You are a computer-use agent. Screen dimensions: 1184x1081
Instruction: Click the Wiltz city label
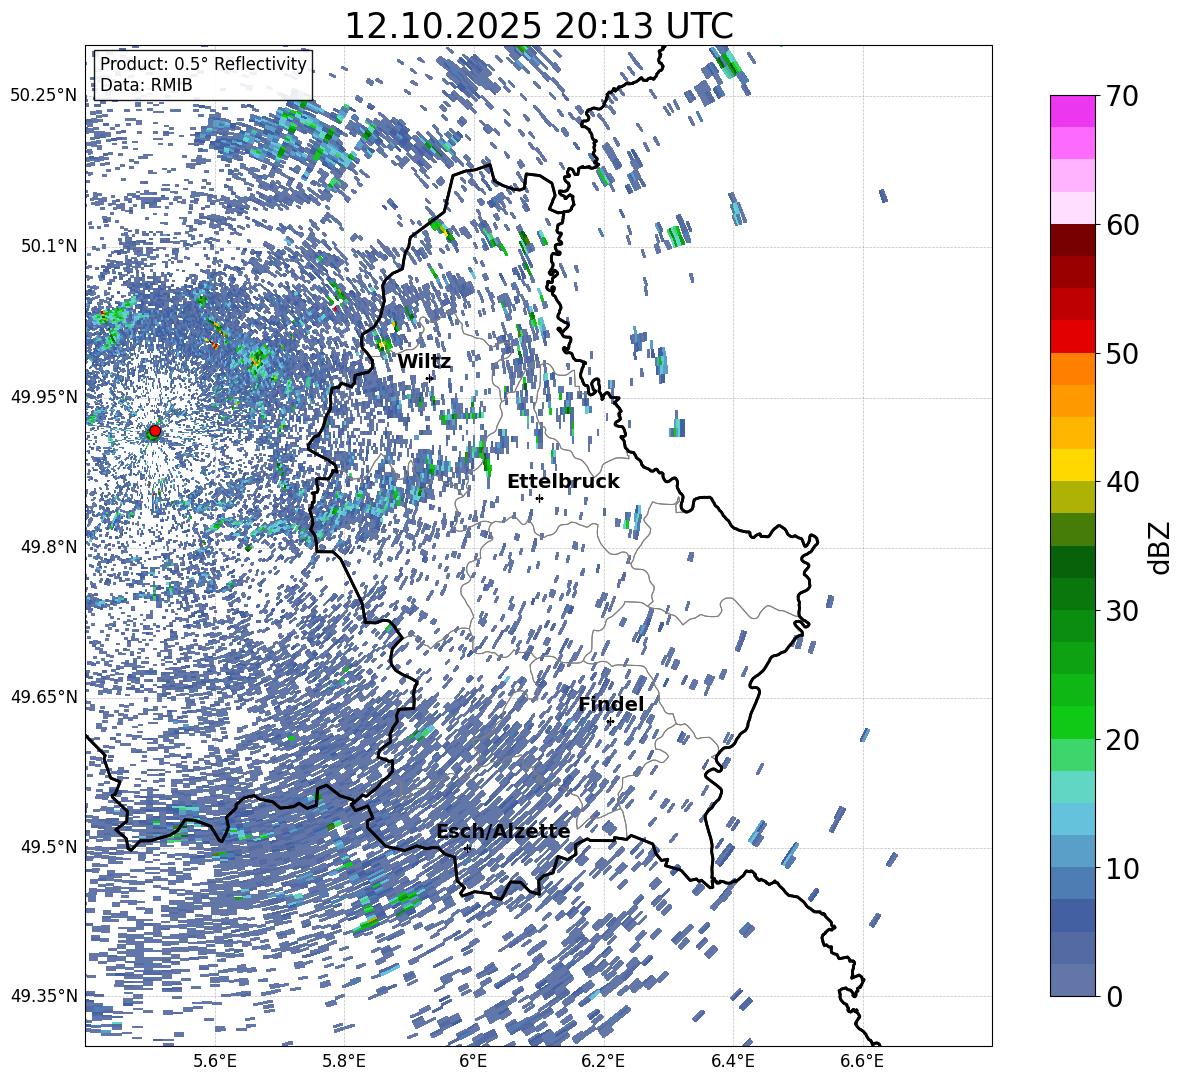coord(424,362)
